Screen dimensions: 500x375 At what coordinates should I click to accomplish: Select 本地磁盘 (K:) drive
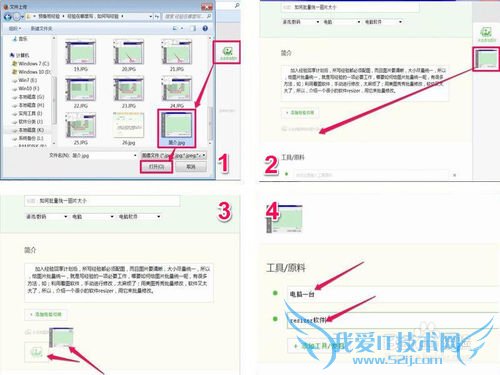[28, 130]
